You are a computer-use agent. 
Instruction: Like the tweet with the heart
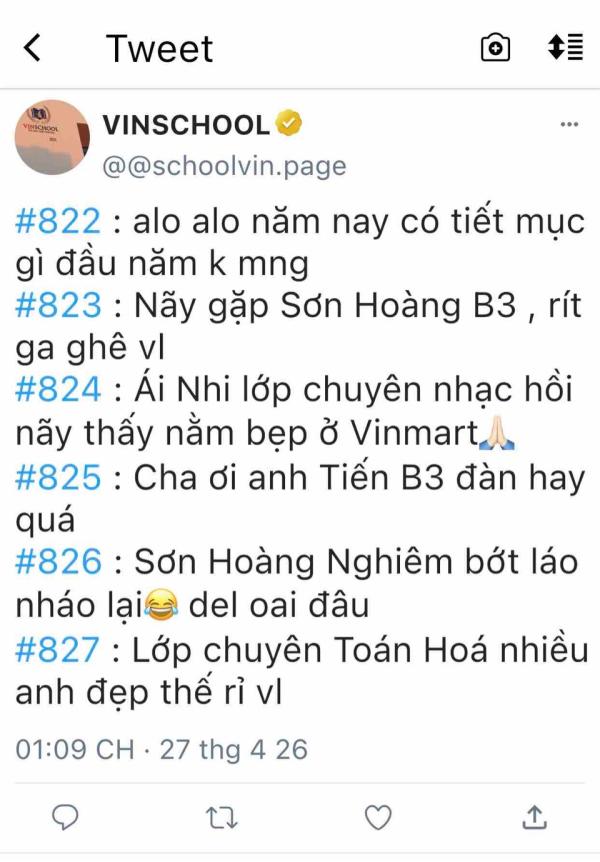(378, 817)
